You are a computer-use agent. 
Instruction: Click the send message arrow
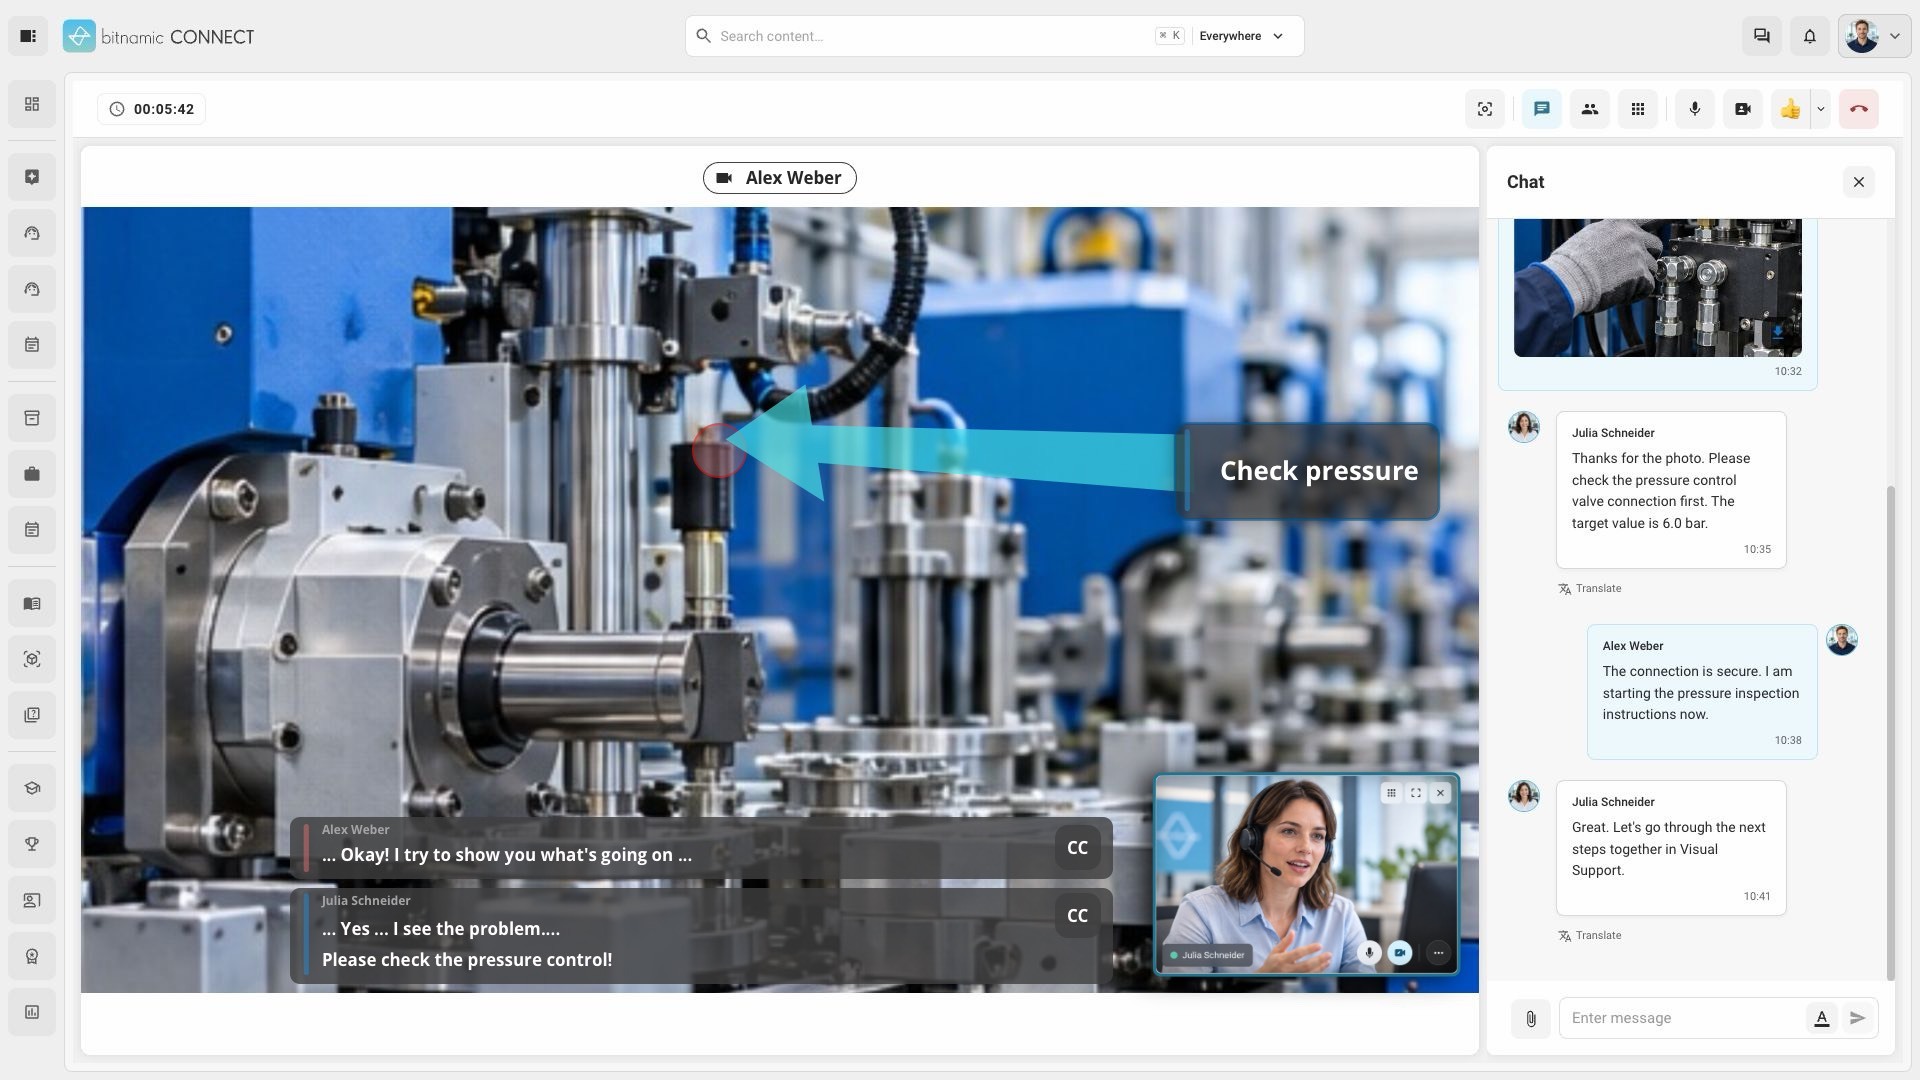tap(1858, 1018)
